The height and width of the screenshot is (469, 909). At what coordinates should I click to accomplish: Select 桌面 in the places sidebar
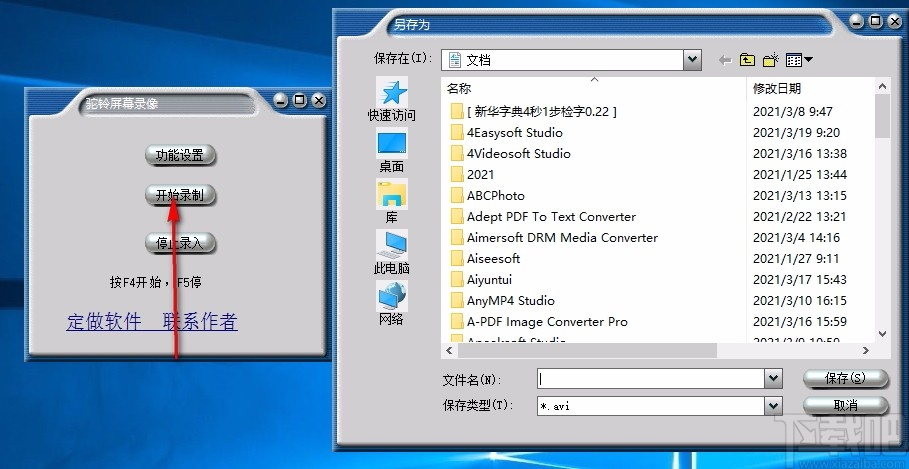pyautogui.click(x=391, y=151)
